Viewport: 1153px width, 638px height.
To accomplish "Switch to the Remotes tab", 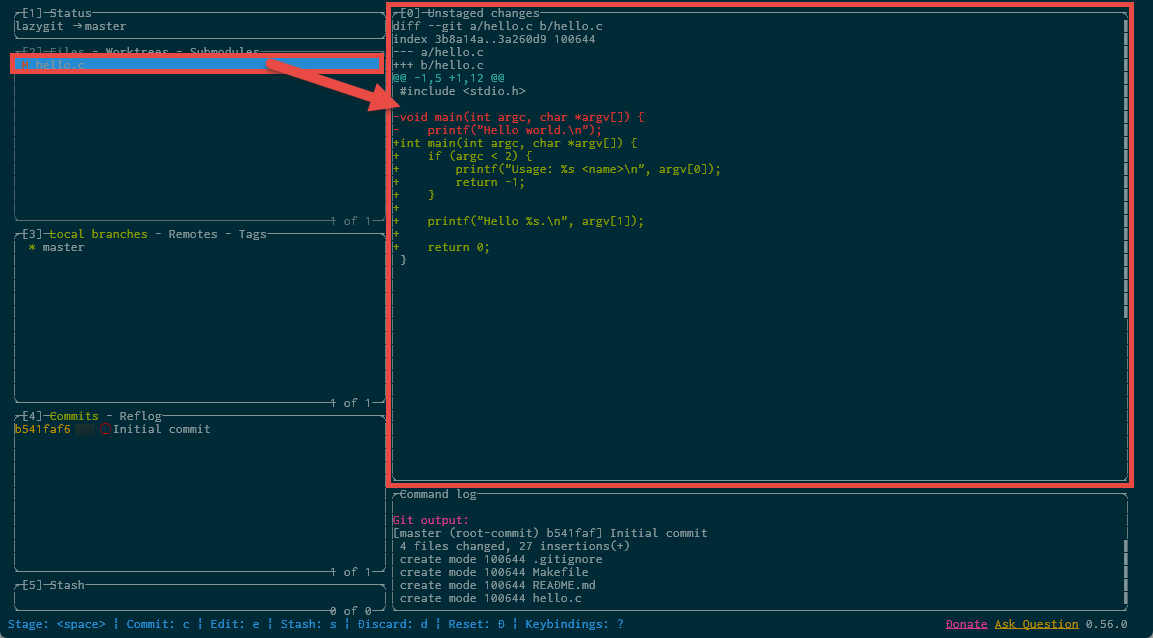I will pyautogui.click(x=192, y=234).
